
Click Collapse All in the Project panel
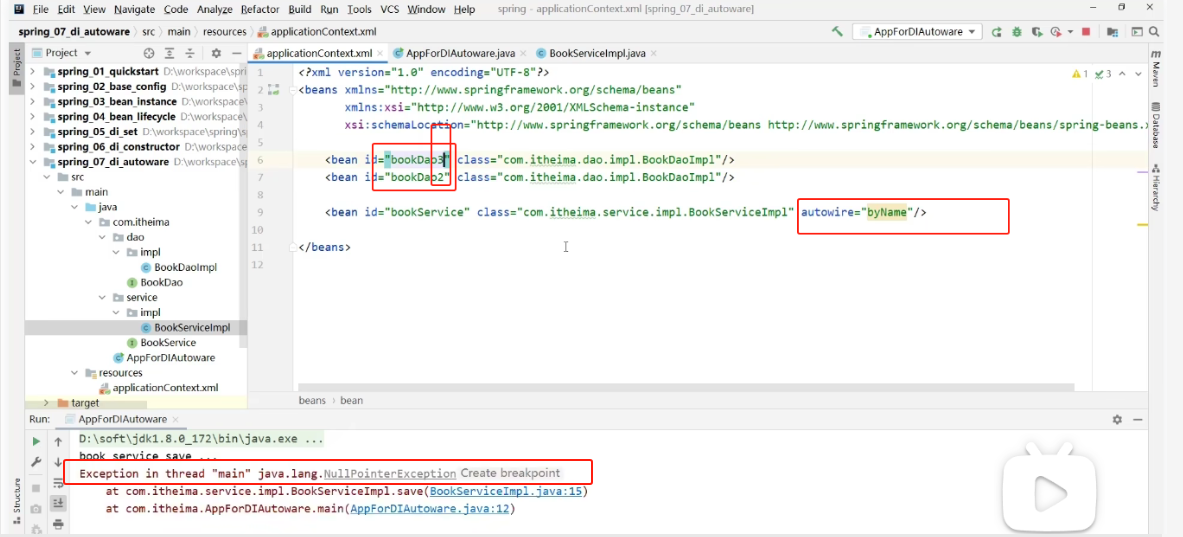coord(190,53)
